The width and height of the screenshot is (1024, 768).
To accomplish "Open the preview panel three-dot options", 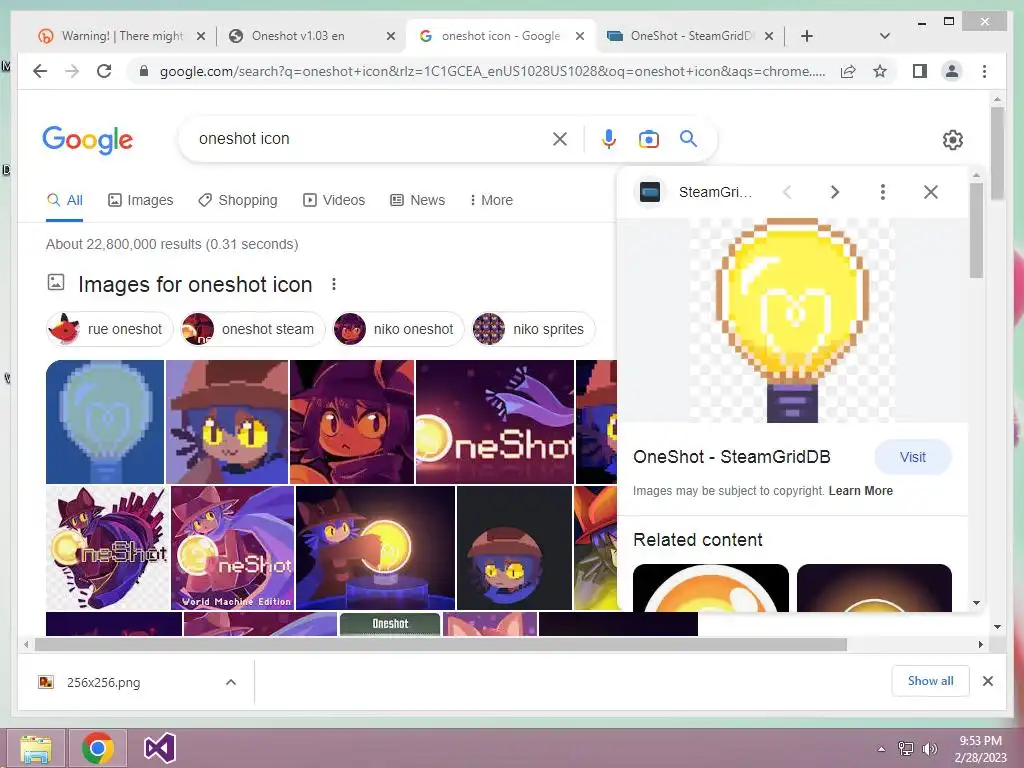I will [882, 192].
